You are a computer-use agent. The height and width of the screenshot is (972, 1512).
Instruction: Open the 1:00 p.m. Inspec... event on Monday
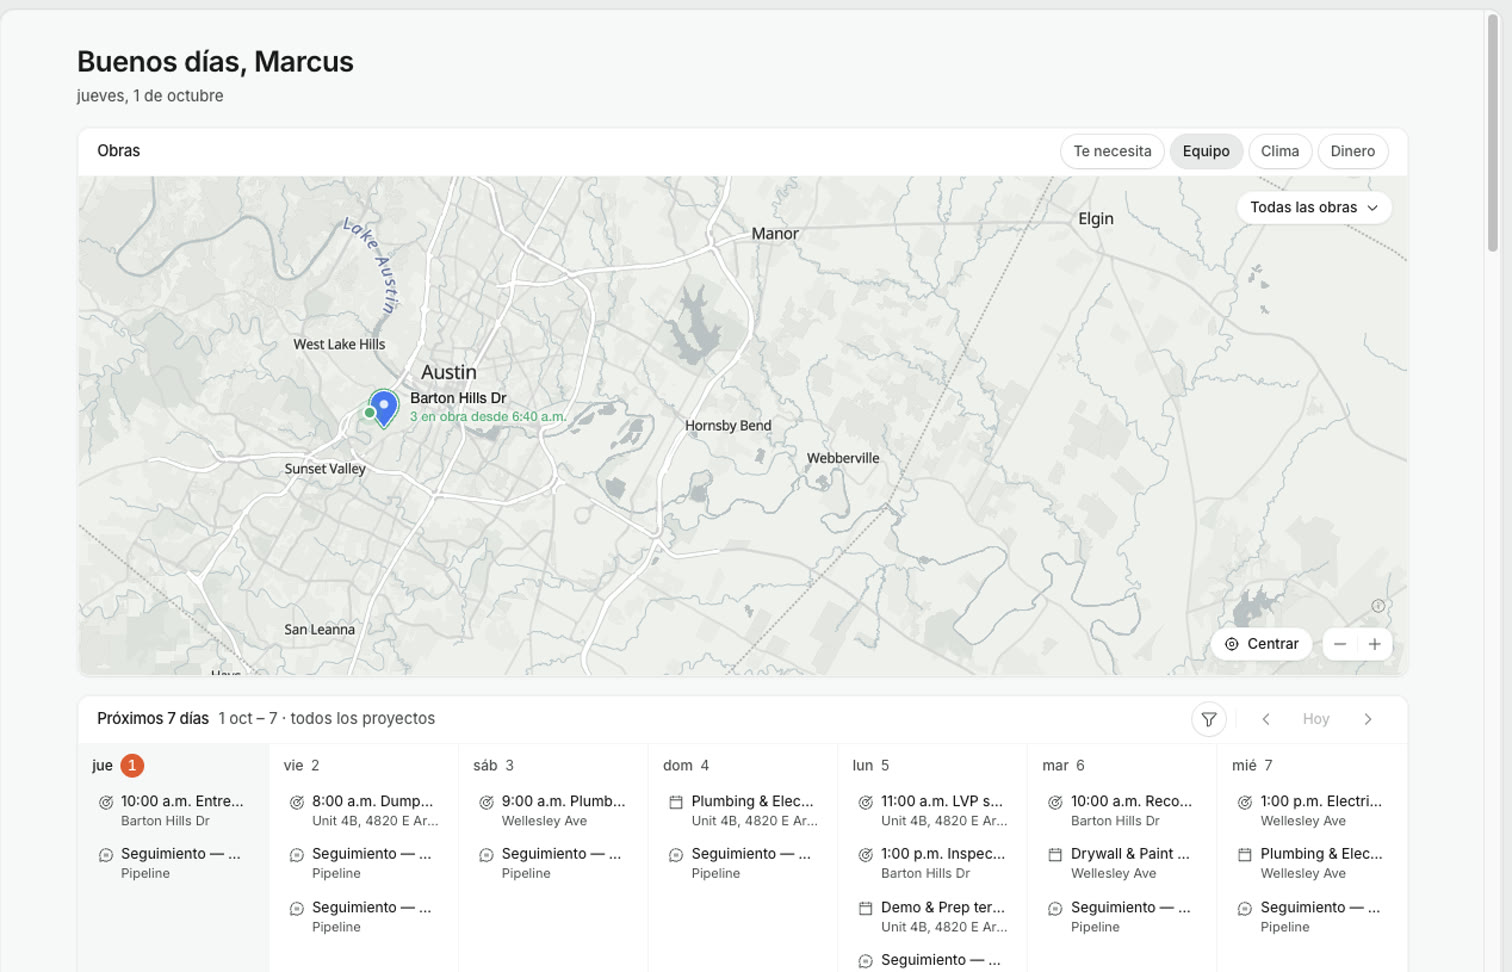click(x=932, y=863)
